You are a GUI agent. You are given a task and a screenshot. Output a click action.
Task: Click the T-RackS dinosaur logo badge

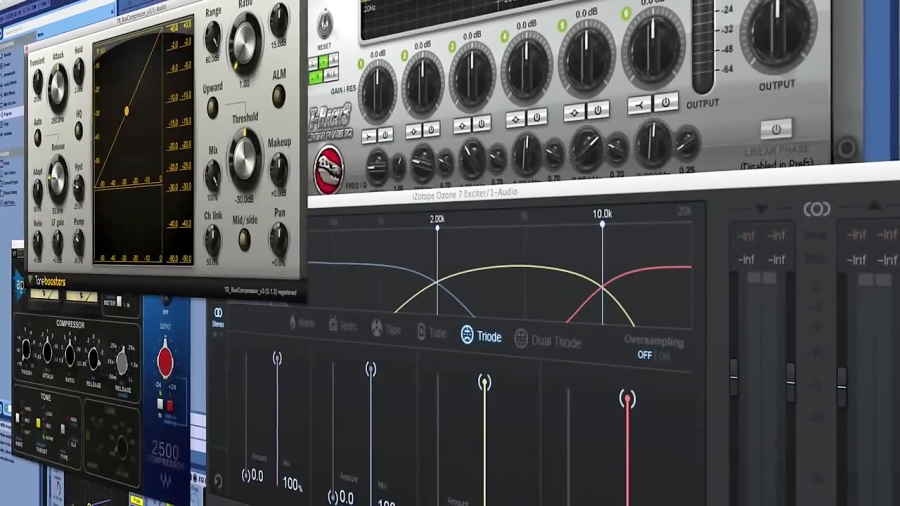(328, 170)
